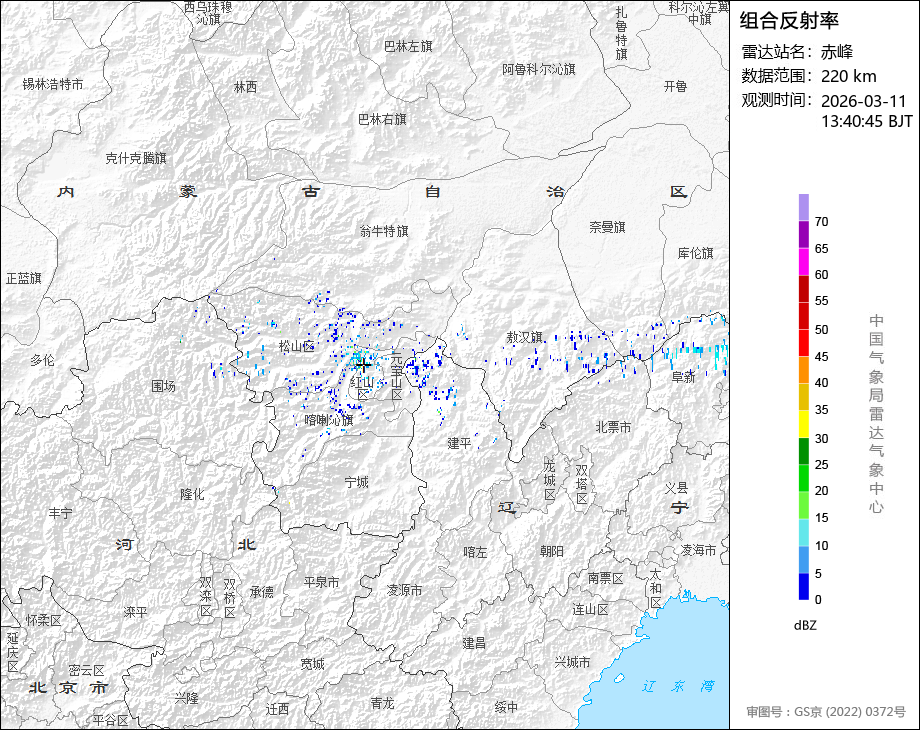Click the 锡林浩特市 map label
This screenshot has width=920, height=730.
coord(53,85)
